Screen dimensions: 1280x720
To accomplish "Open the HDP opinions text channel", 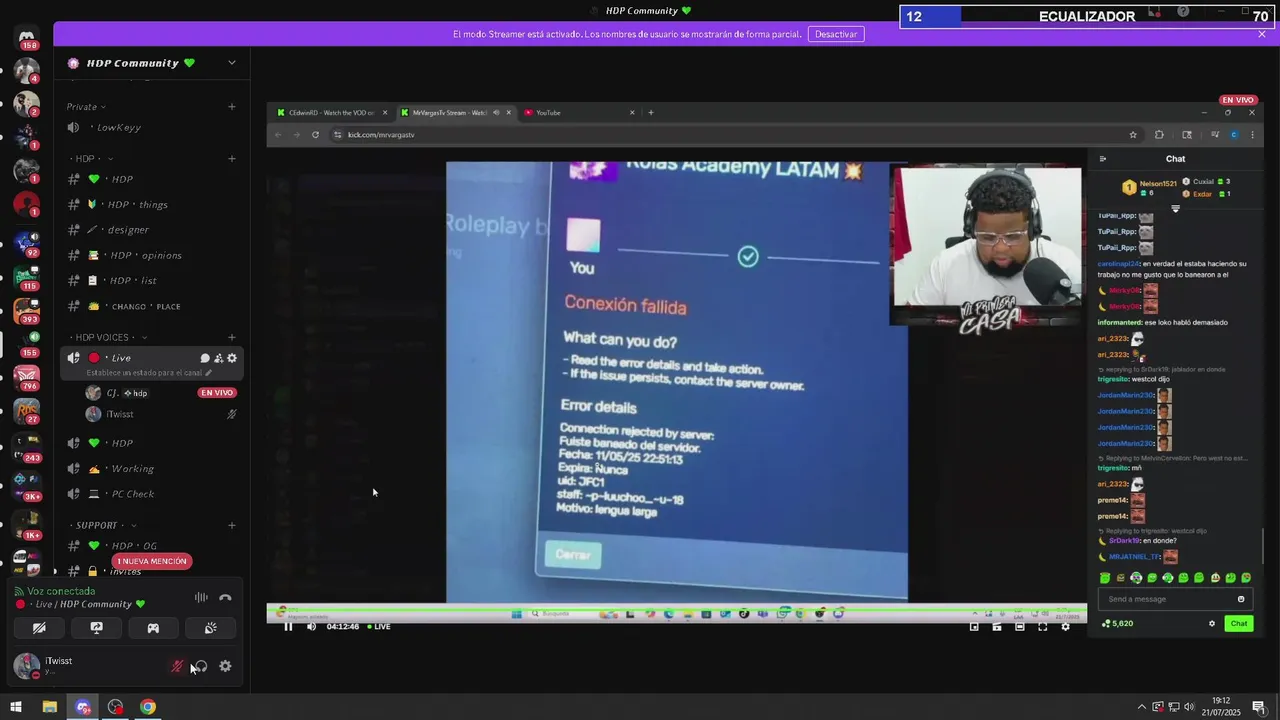I will (x=150, y=256).
